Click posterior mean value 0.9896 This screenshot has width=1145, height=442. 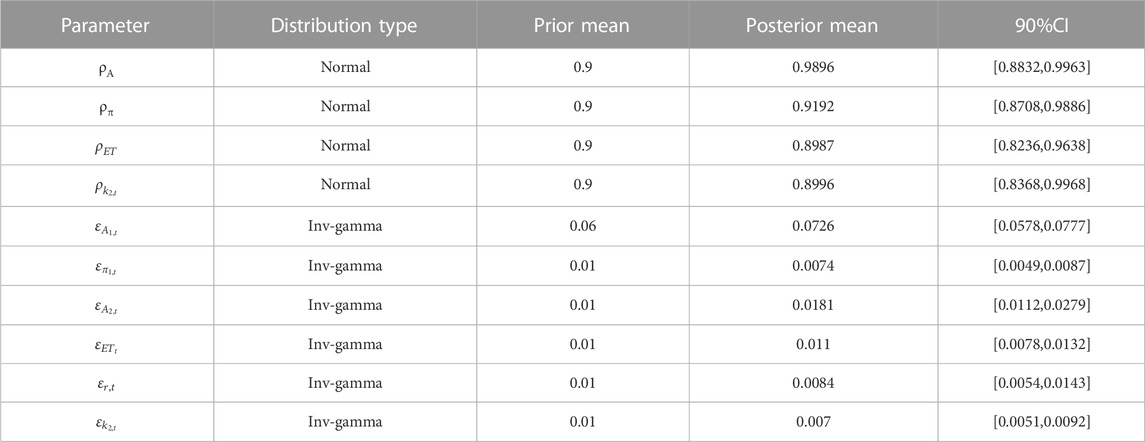[x=813, y=67]
